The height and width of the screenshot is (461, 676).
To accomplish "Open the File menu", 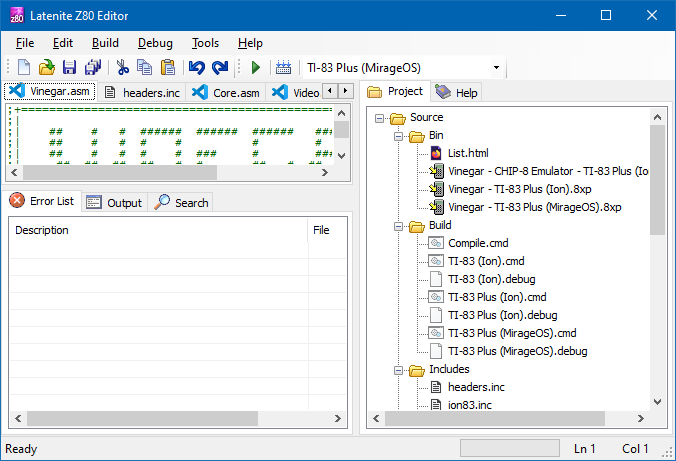I will click(25, 43).
